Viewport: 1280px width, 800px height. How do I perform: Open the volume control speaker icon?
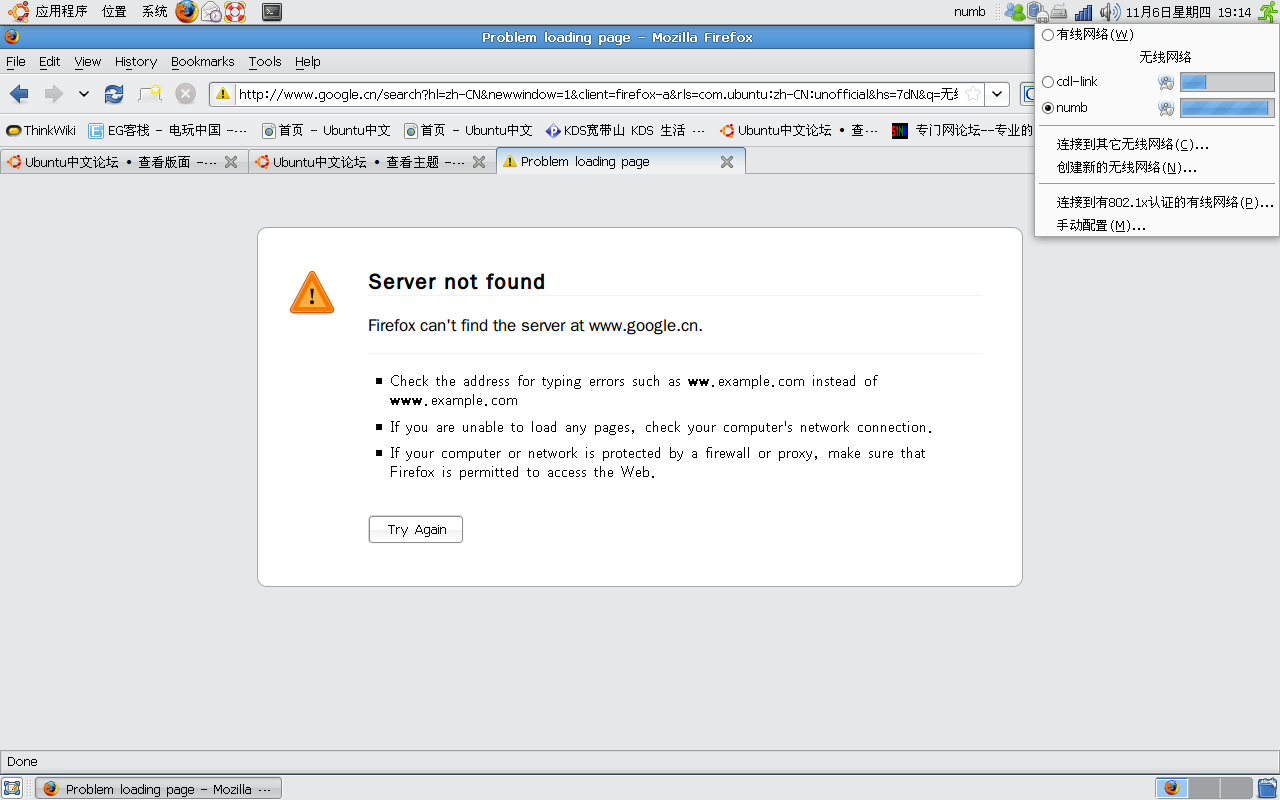click(x=1109, y=12)
